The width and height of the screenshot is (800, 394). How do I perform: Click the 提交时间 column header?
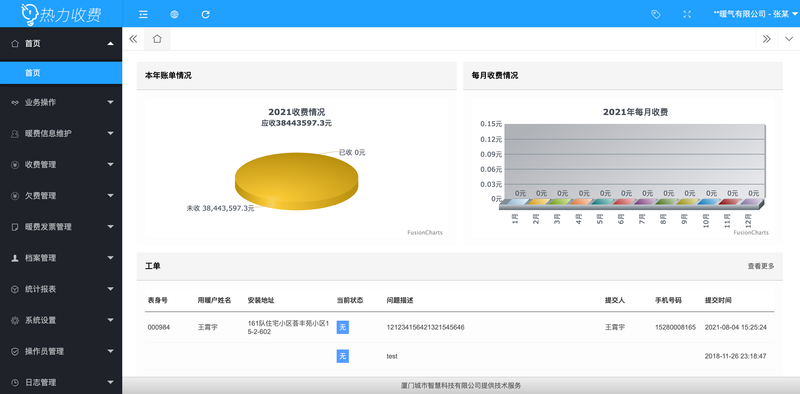coord(718,301)
